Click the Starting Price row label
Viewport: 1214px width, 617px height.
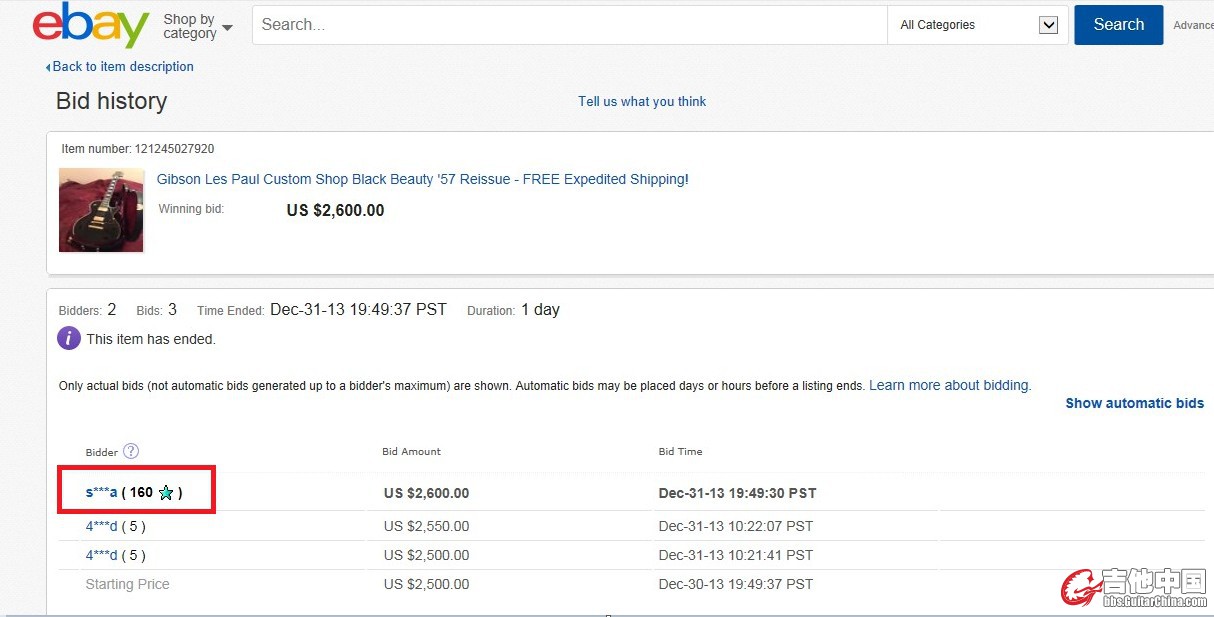128,584
